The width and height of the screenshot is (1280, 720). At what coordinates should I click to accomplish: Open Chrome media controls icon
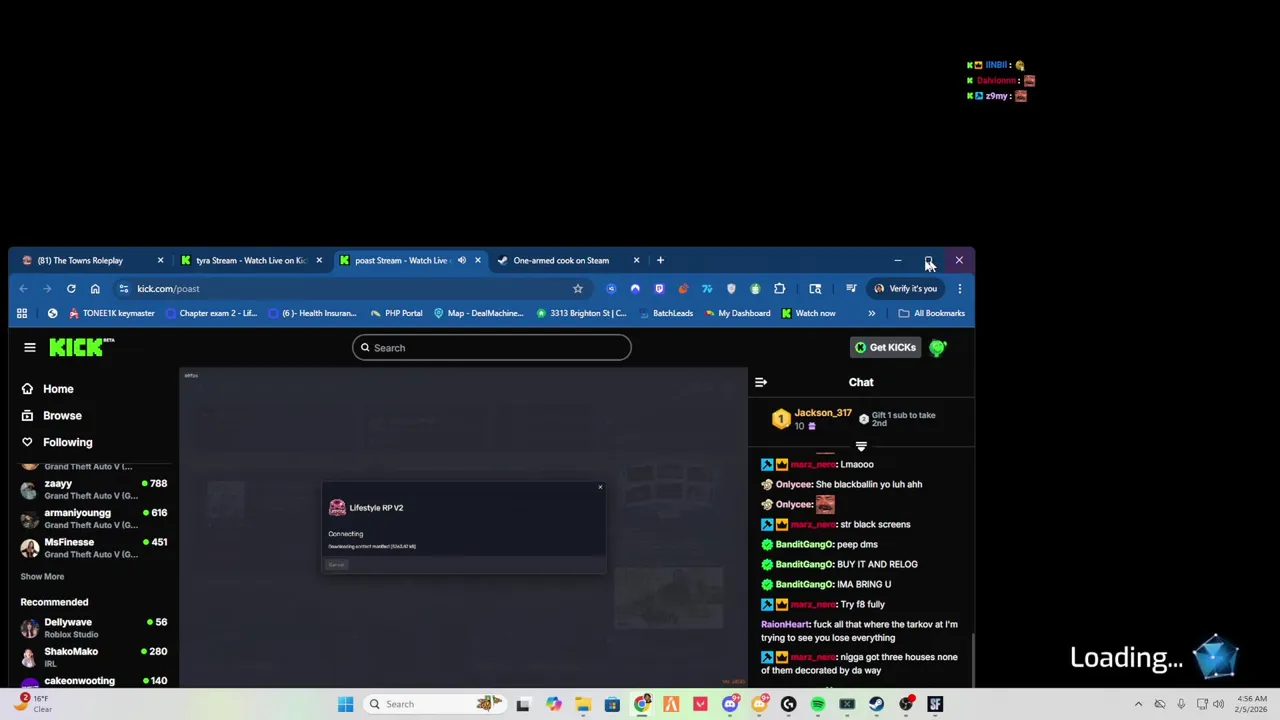[x=851, y=288]
